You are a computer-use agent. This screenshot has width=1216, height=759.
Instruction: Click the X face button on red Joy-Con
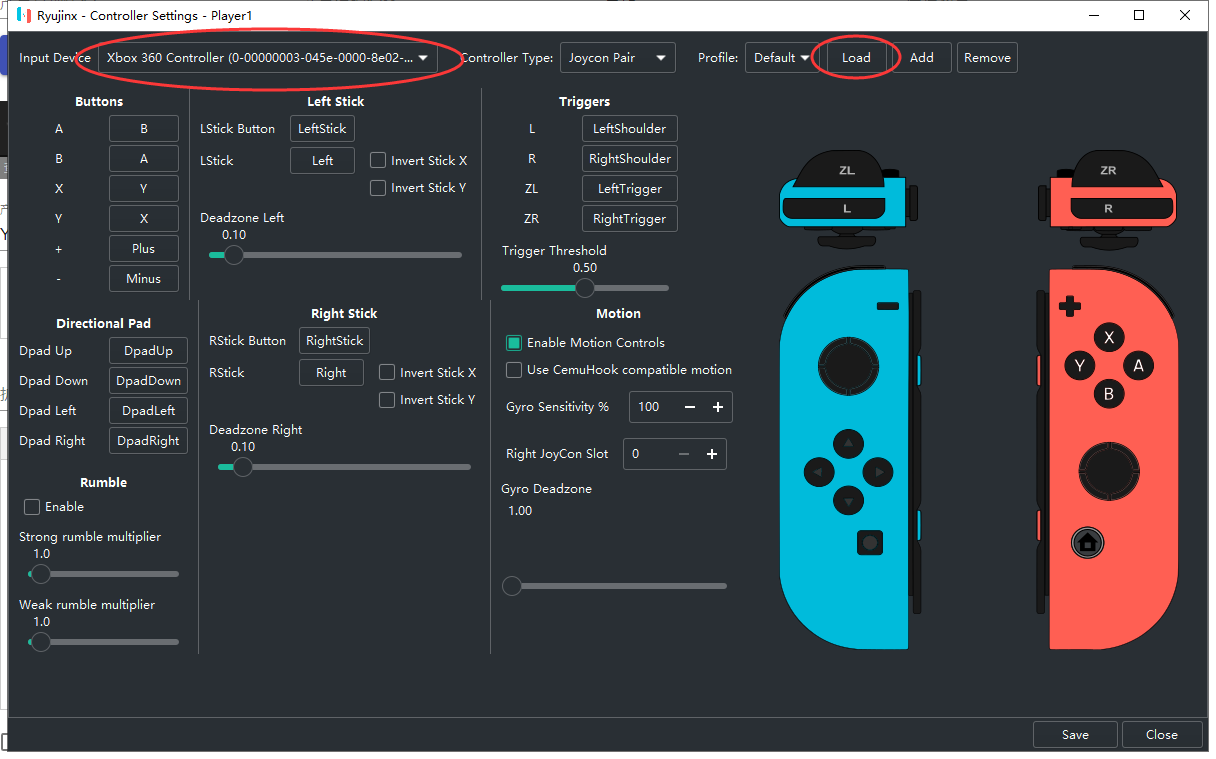tap(1108, 338)
